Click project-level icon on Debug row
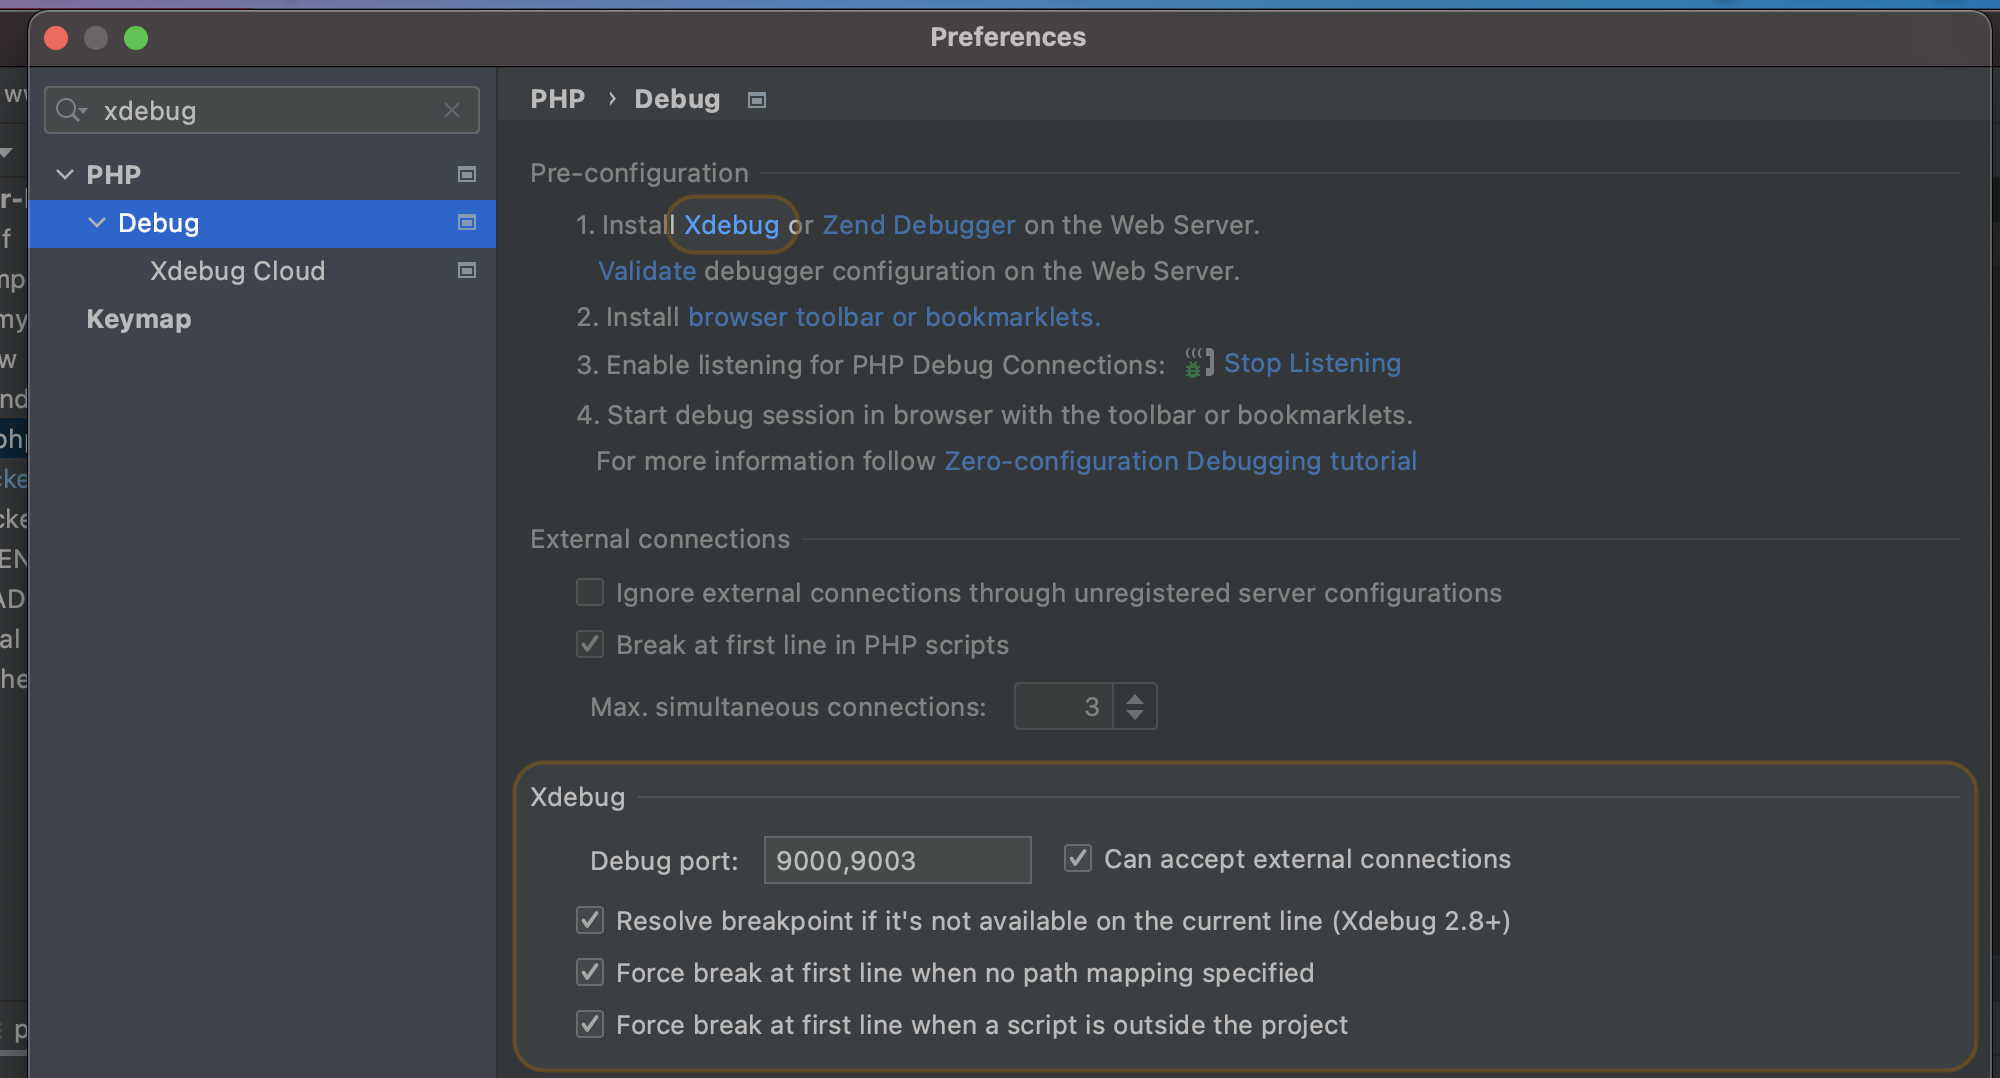2000x1078 pixels. 467,222
